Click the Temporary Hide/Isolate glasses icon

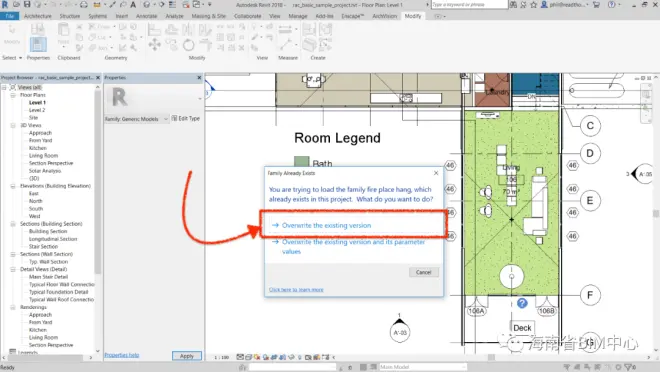(x=291, y=357)
